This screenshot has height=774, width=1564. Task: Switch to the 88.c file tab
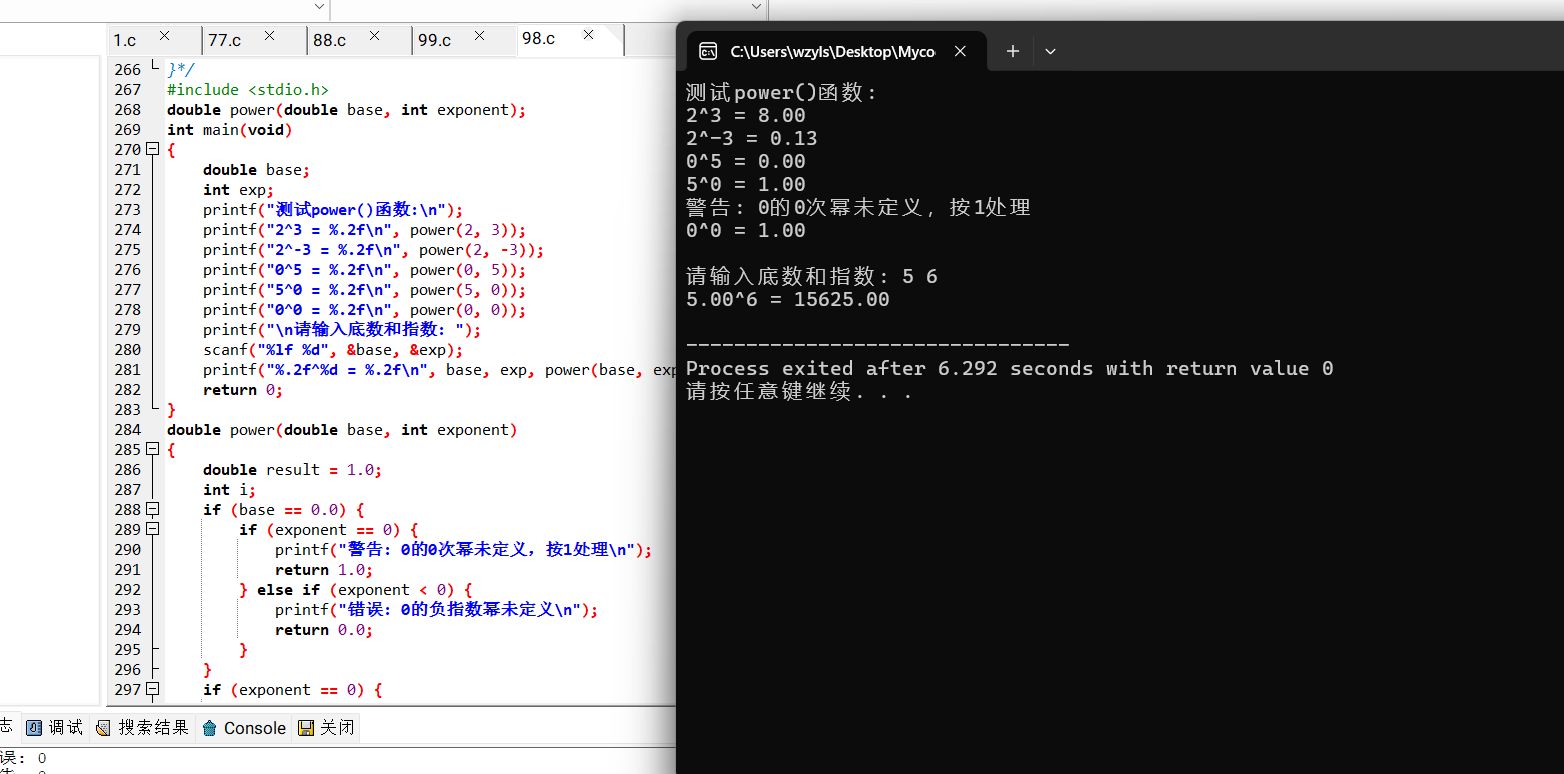(x=329, y=40)
